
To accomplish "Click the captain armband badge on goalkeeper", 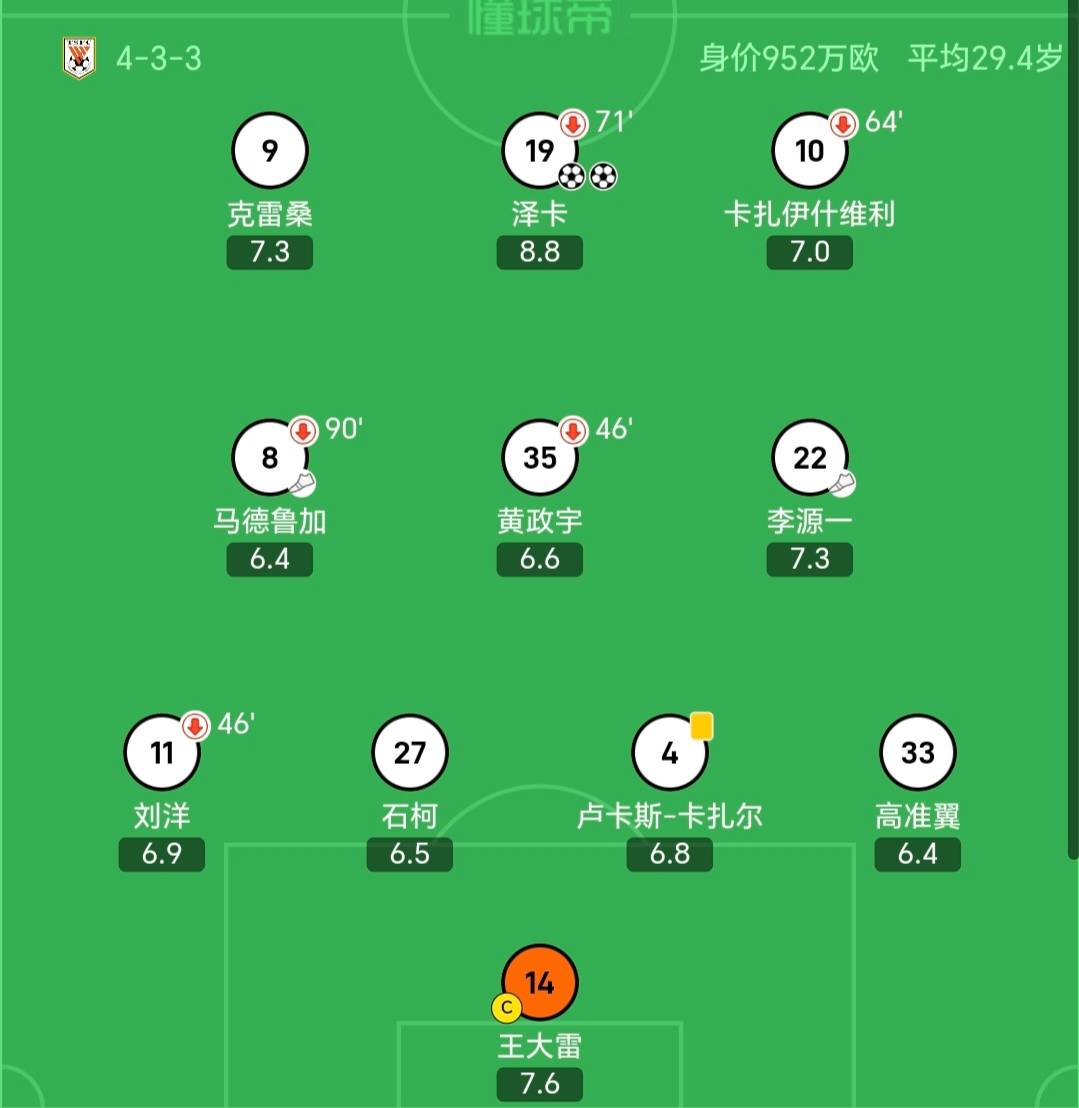I will (x=507, y=1008).
